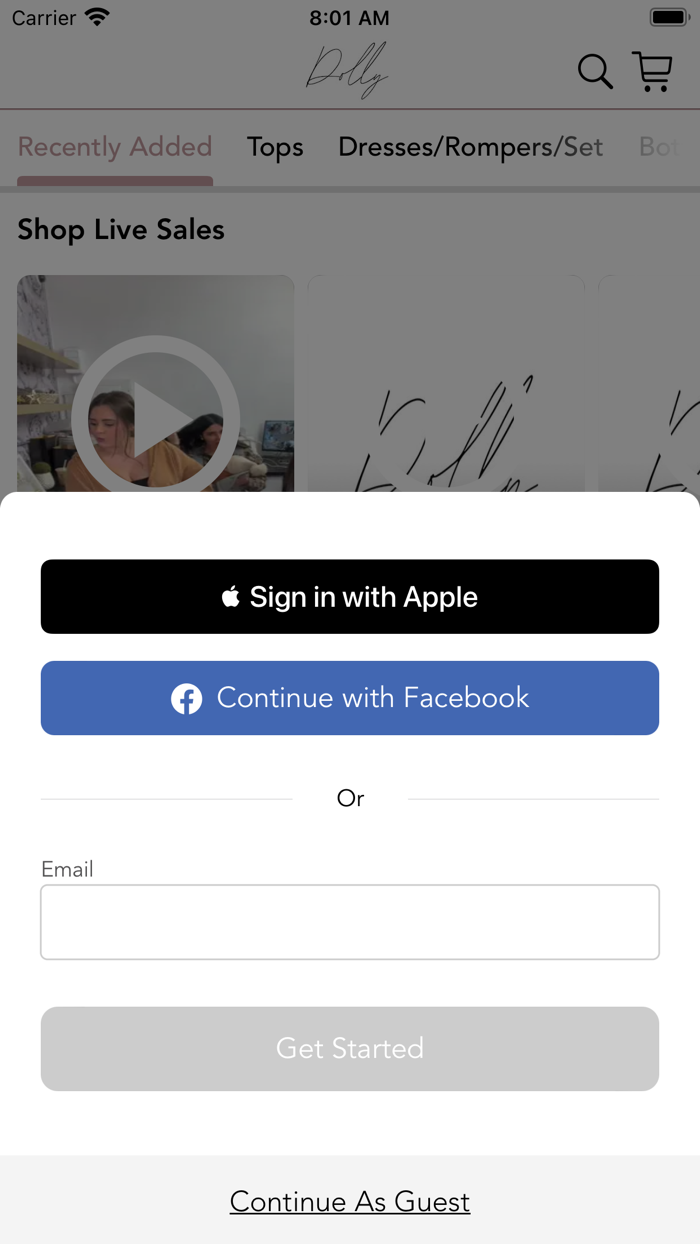The image size is (700, 1244).
Task: Open the Dresses/Rompers/Set tab
Action: click(470, 147)
